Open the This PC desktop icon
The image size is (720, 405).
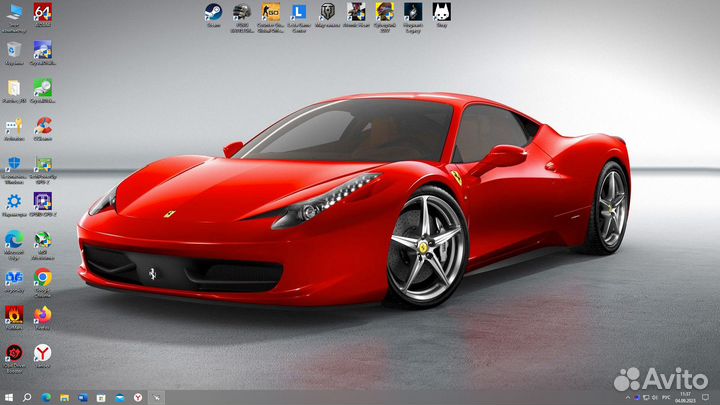point(14,17)
